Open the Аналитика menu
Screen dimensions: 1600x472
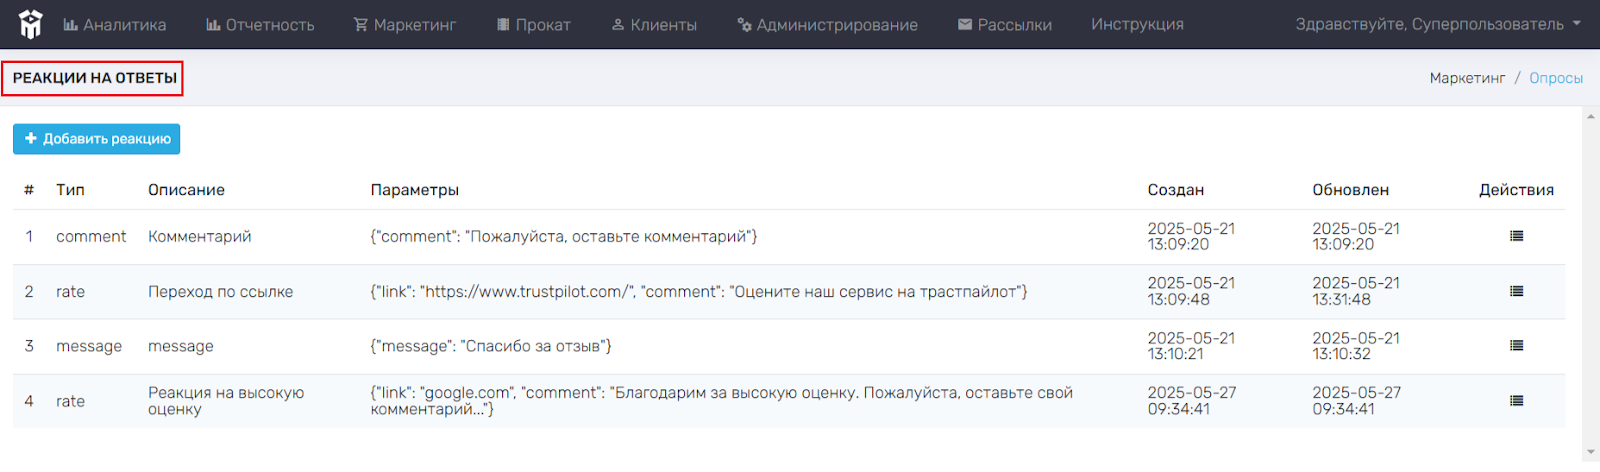[x=115, y=24]
